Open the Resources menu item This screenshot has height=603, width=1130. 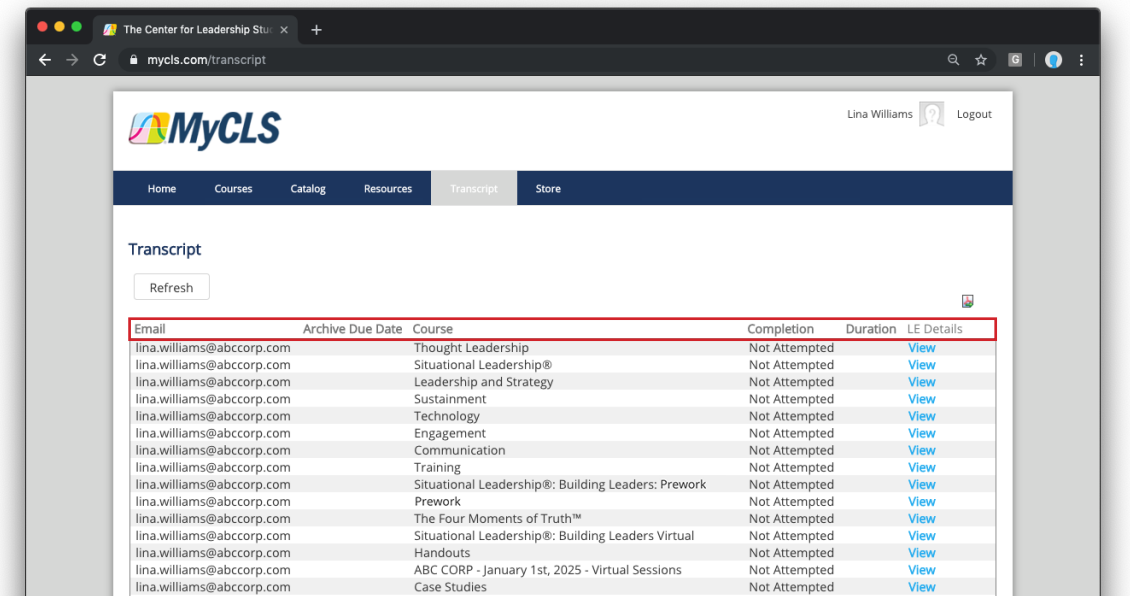[388, 189]
